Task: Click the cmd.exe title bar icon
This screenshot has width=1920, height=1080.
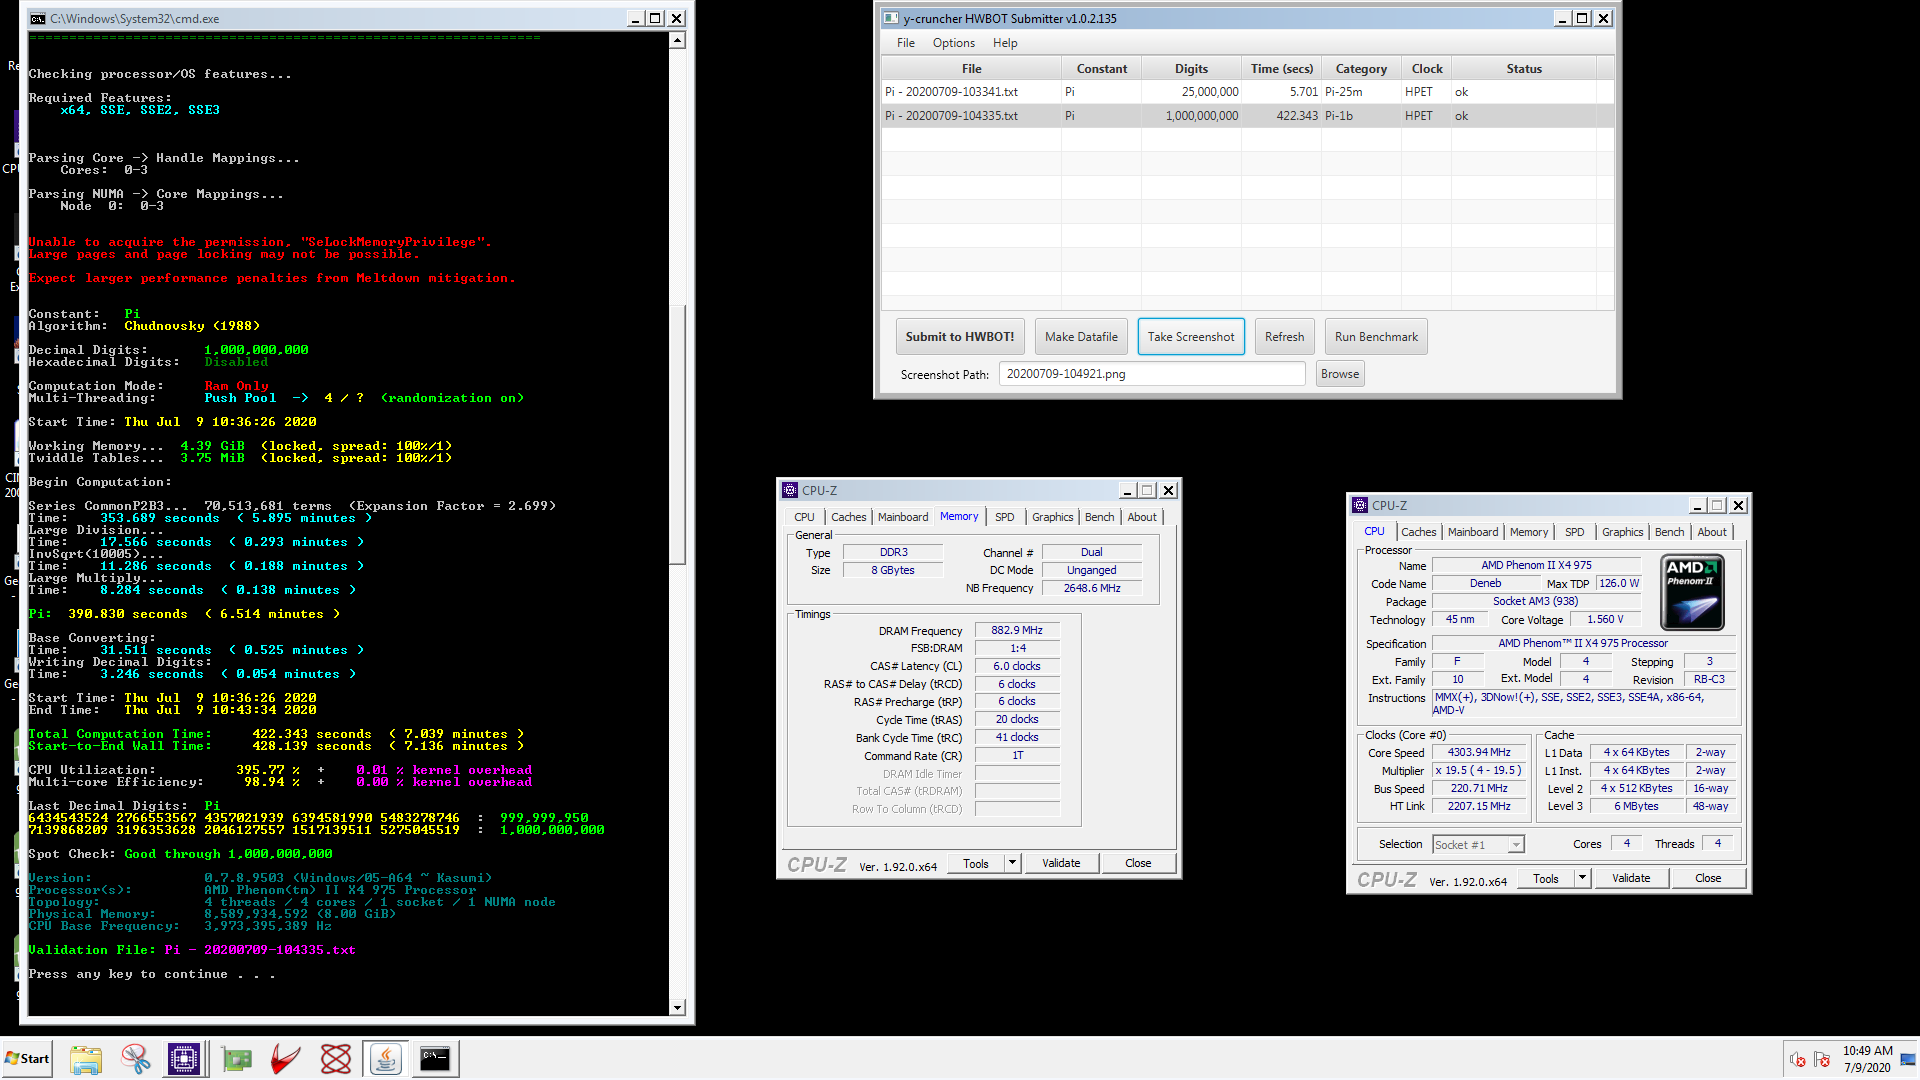Action: point(38,18)
